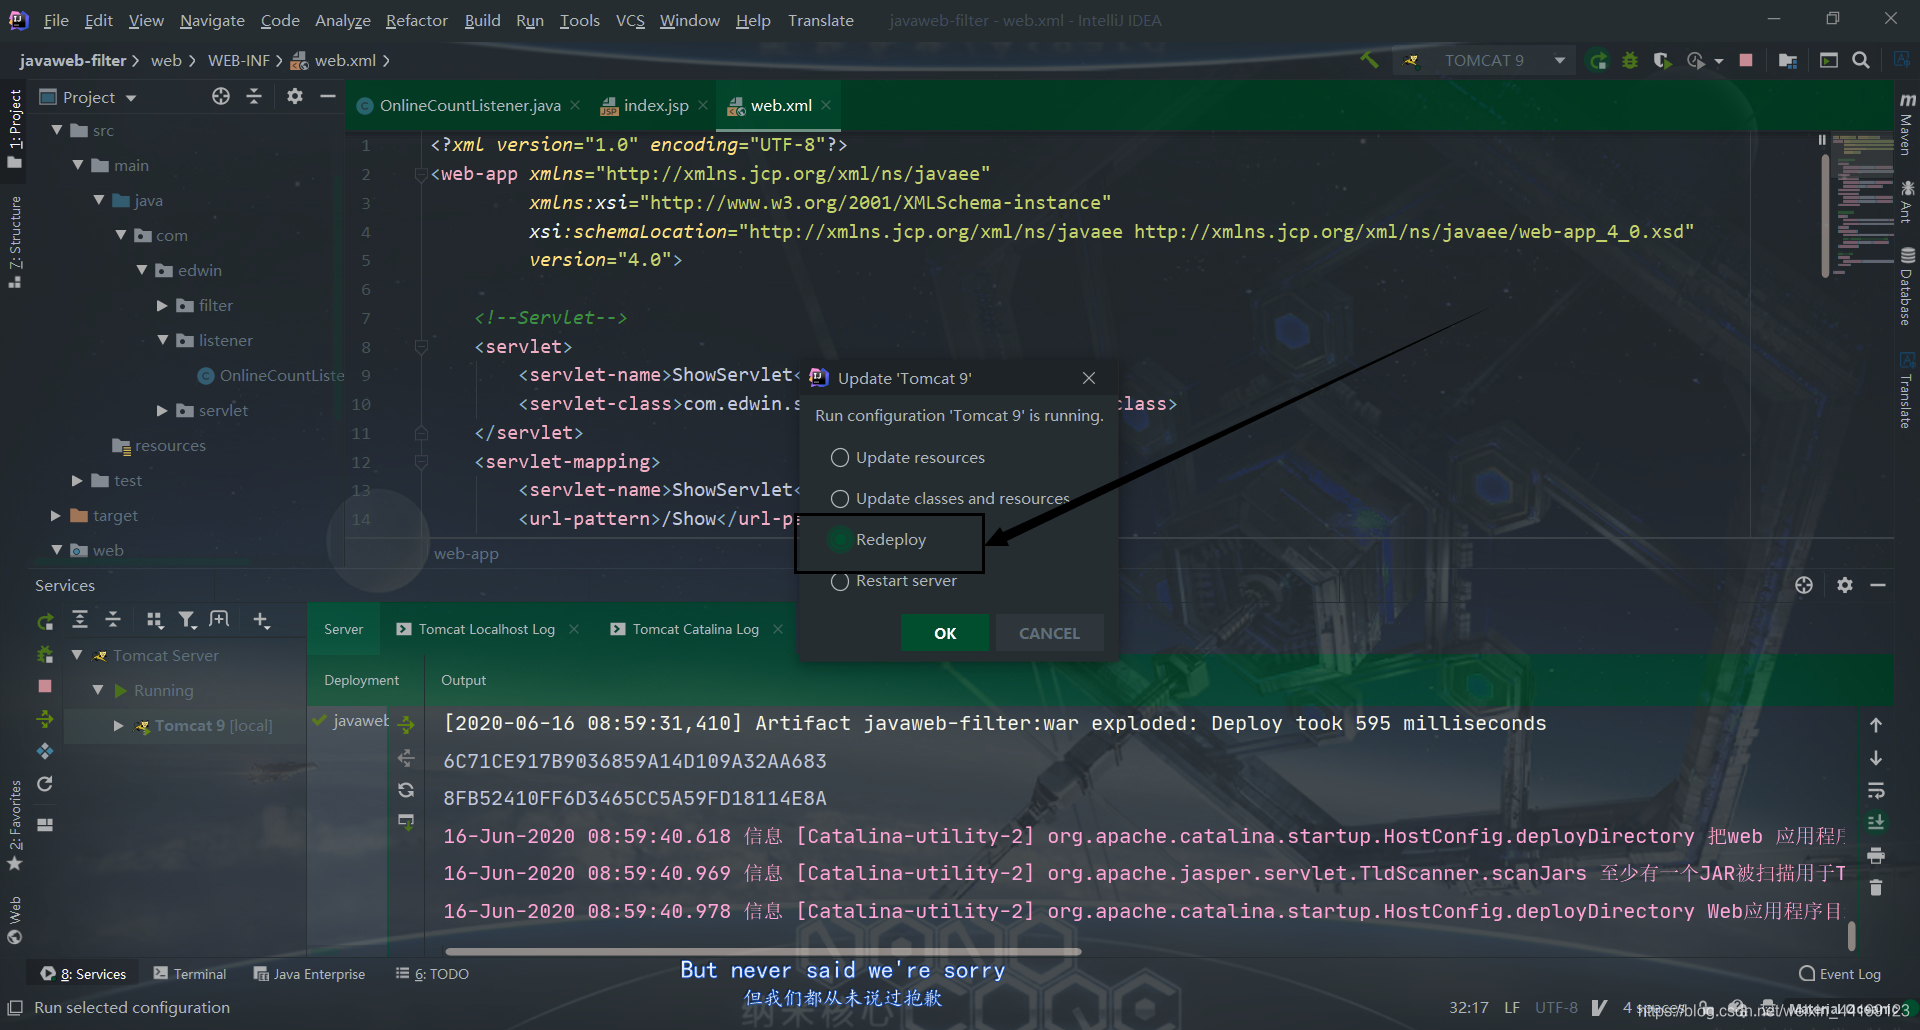Click the Search Everywhere magnifier icon
Screen dimensions: 1920x1030
1861,60
